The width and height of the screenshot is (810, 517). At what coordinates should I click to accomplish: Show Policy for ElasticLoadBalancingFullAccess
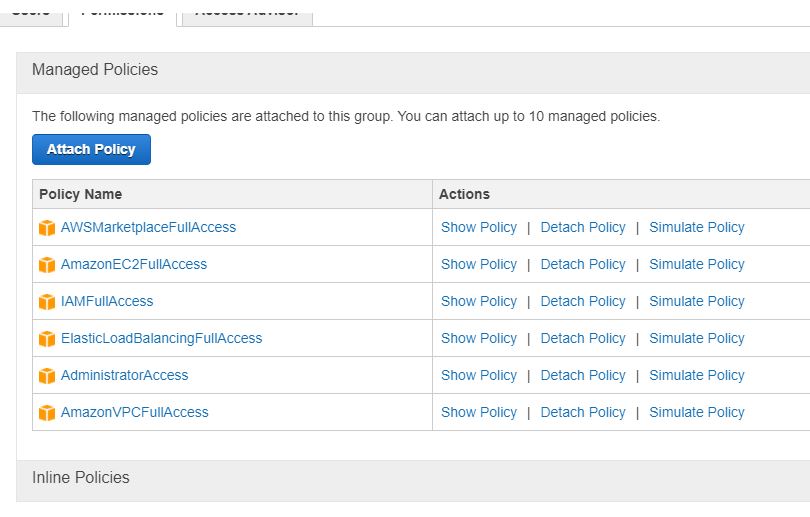point(478,338)
